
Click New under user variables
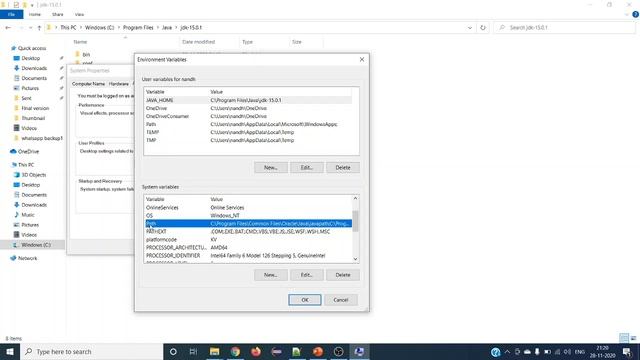coord(271,167)
